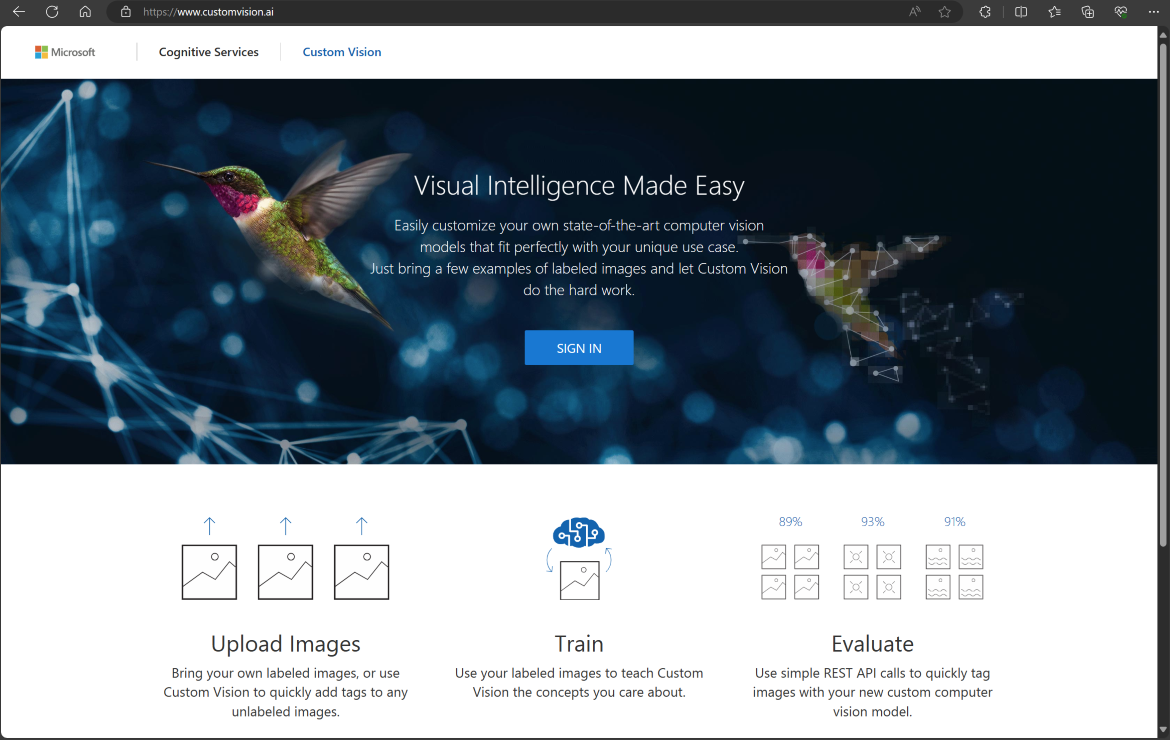Image resolution: width=1170 pixels, height=740 pixels.
Task: Click the scrollbar up arrow
Action: [1163, 34]
